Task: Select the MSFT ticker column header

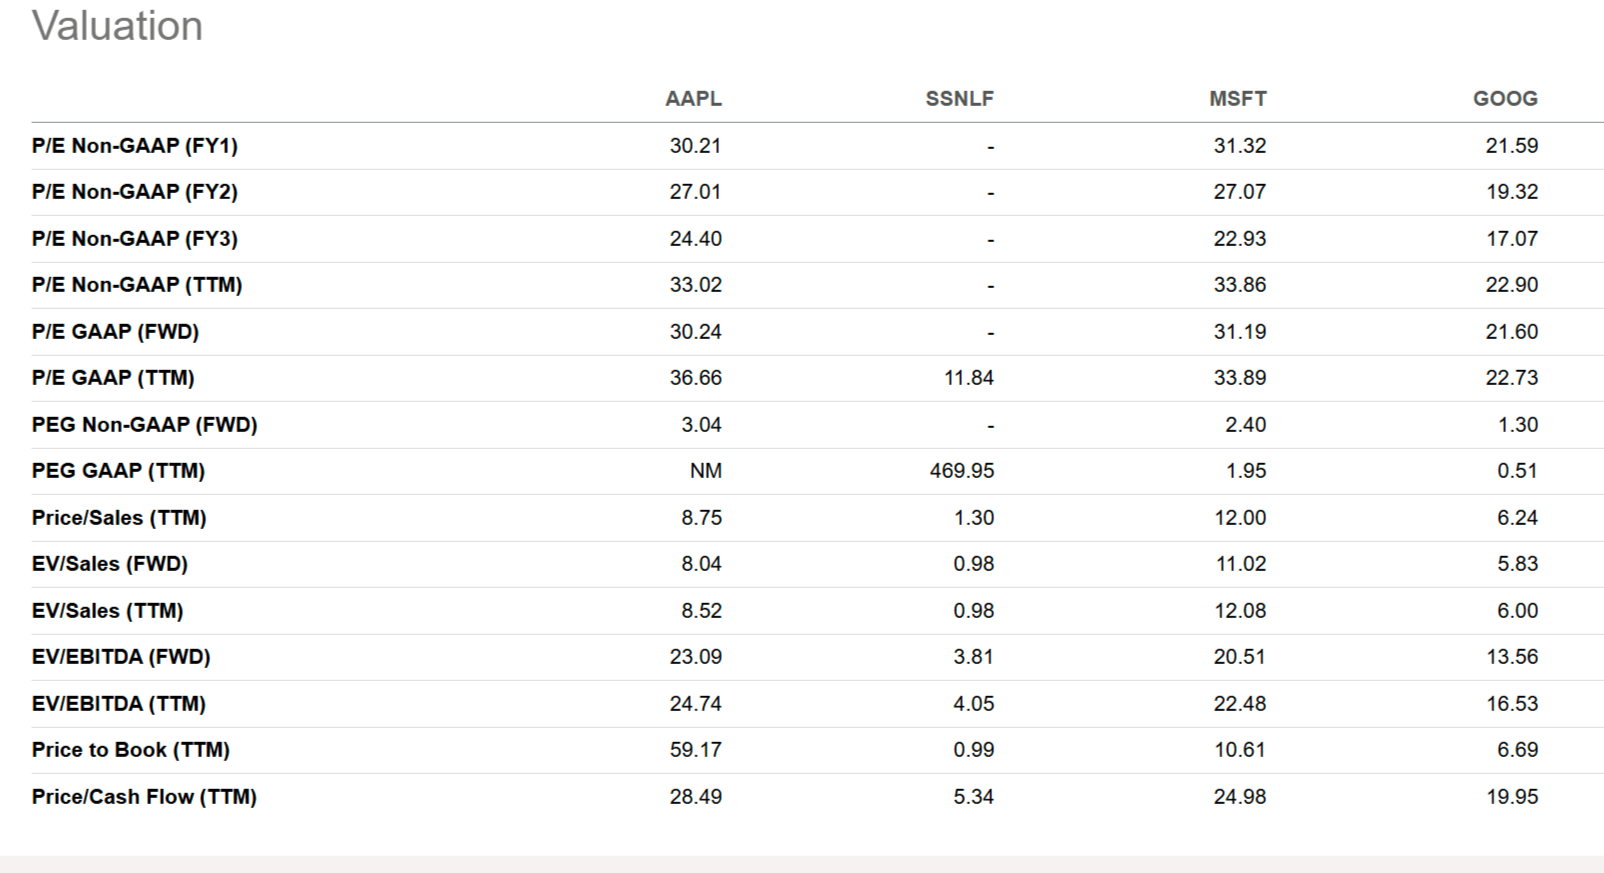Action: click(x=1237, y=99)
